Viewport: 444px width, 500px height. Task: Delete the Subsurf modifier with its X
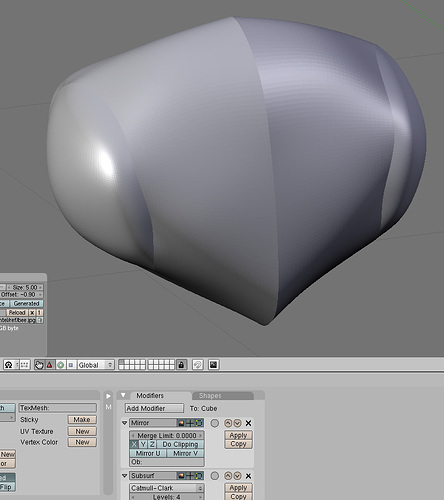(x=248, y=476)
